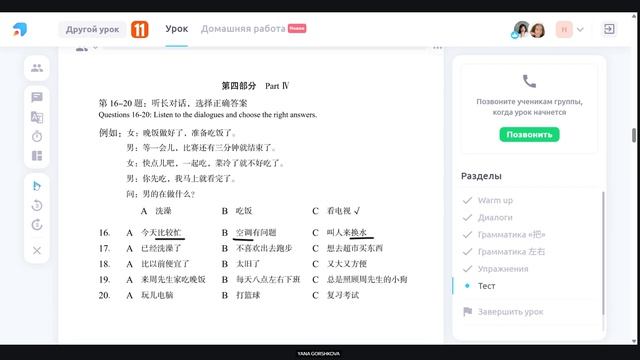Go to the Грамматика «把» section
The image size is (640, 360).
[x=511, y=235]
